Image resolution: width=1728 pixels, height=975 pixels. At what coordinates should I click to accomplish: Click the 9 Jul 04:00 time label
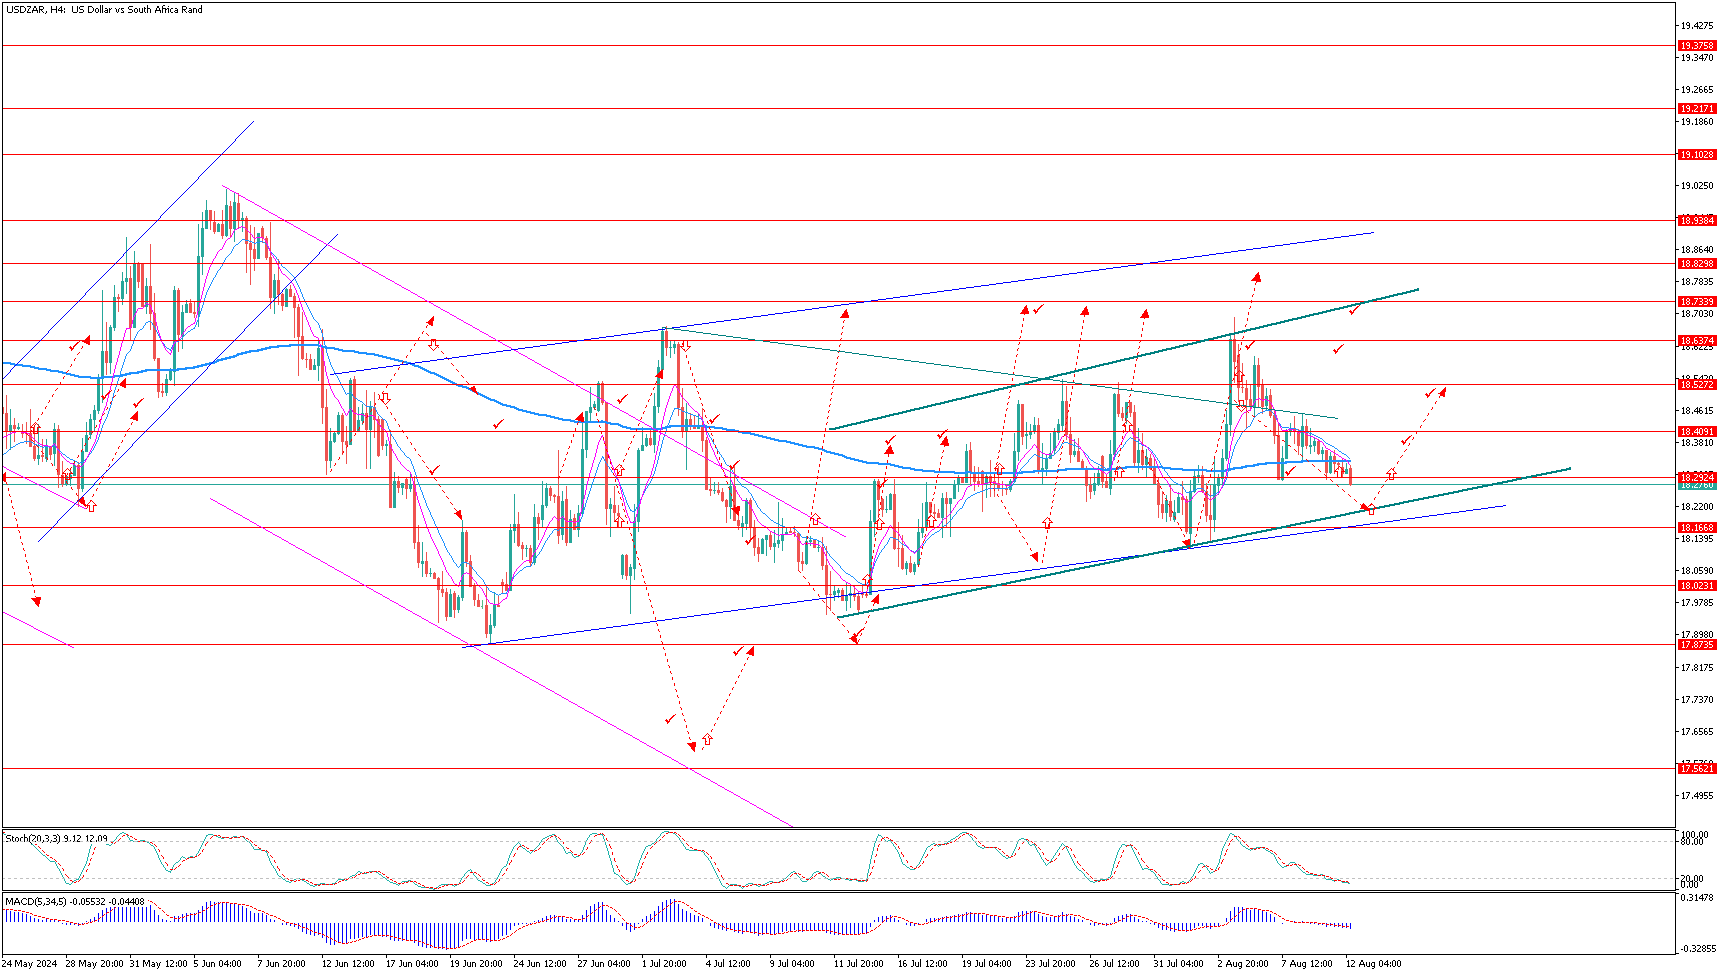[x=792, y=964]
